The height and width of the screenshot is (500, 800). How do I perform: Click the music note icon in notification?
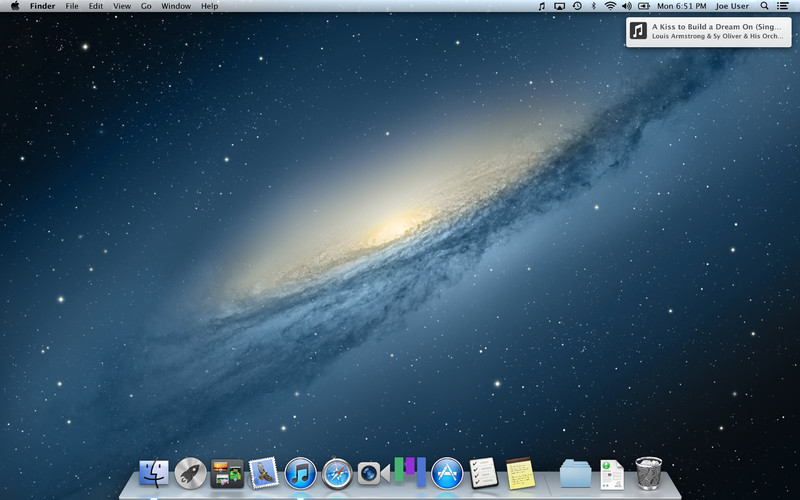[638, 31]
